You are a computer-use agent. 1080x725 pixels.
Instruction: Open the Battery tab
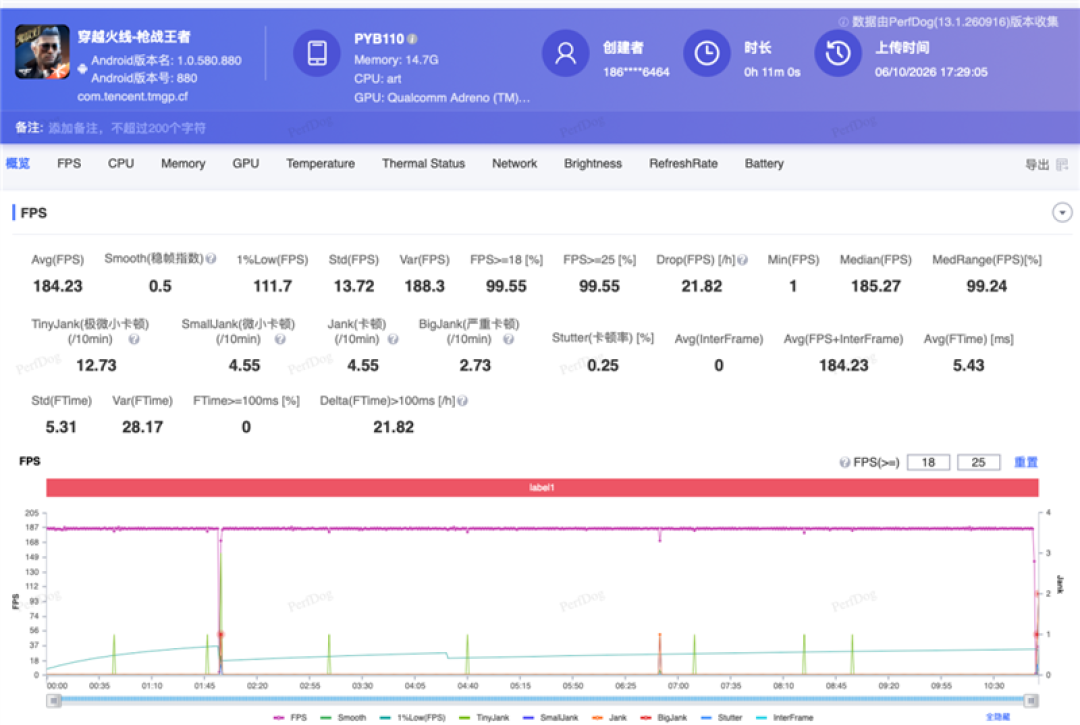(x=764, y=164)
